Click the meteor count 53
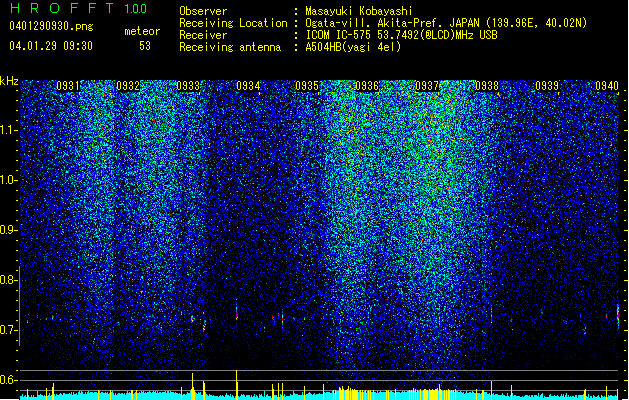The image size is (629, 400). [145, 46]
